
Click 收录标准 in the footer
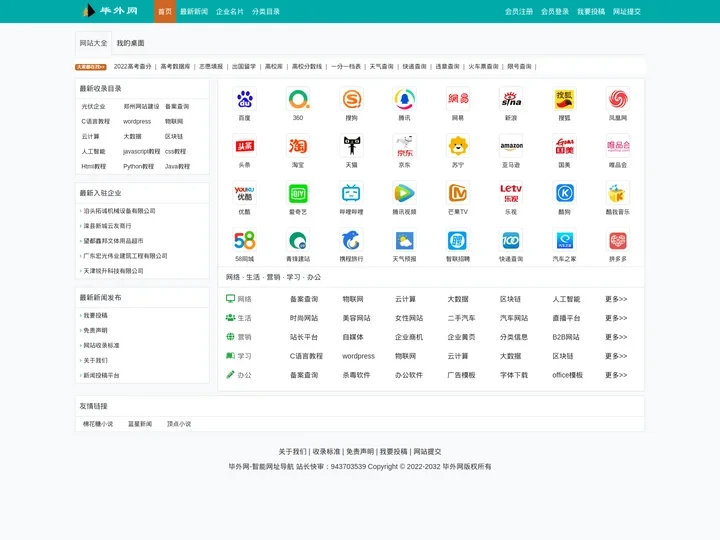point(326,452)
